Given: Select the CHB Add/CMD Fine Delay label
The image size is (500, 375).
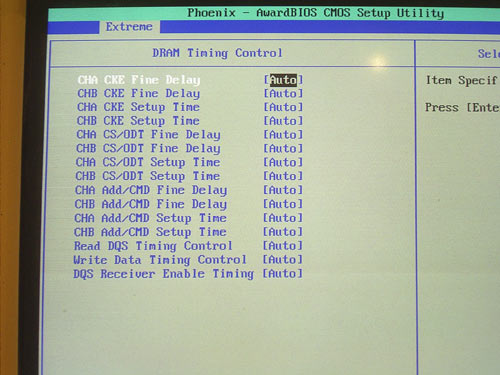Looking at the screenshot, I should (151, 204).
